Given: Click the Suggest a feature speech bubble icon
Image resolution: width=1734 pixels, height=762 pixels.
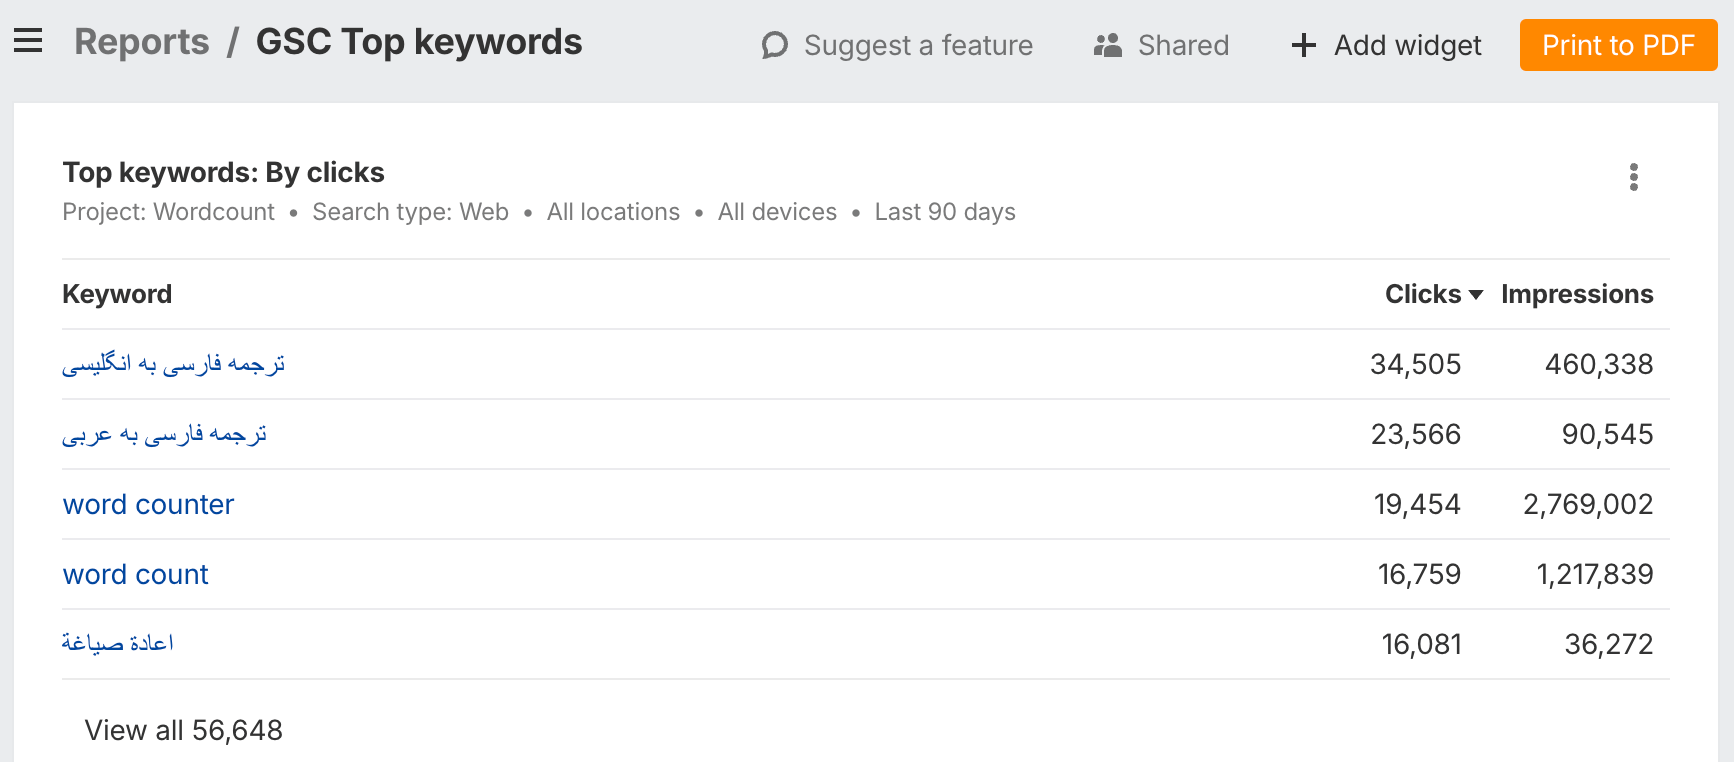Looking at the screenshot, I should [x=775, y=45].
